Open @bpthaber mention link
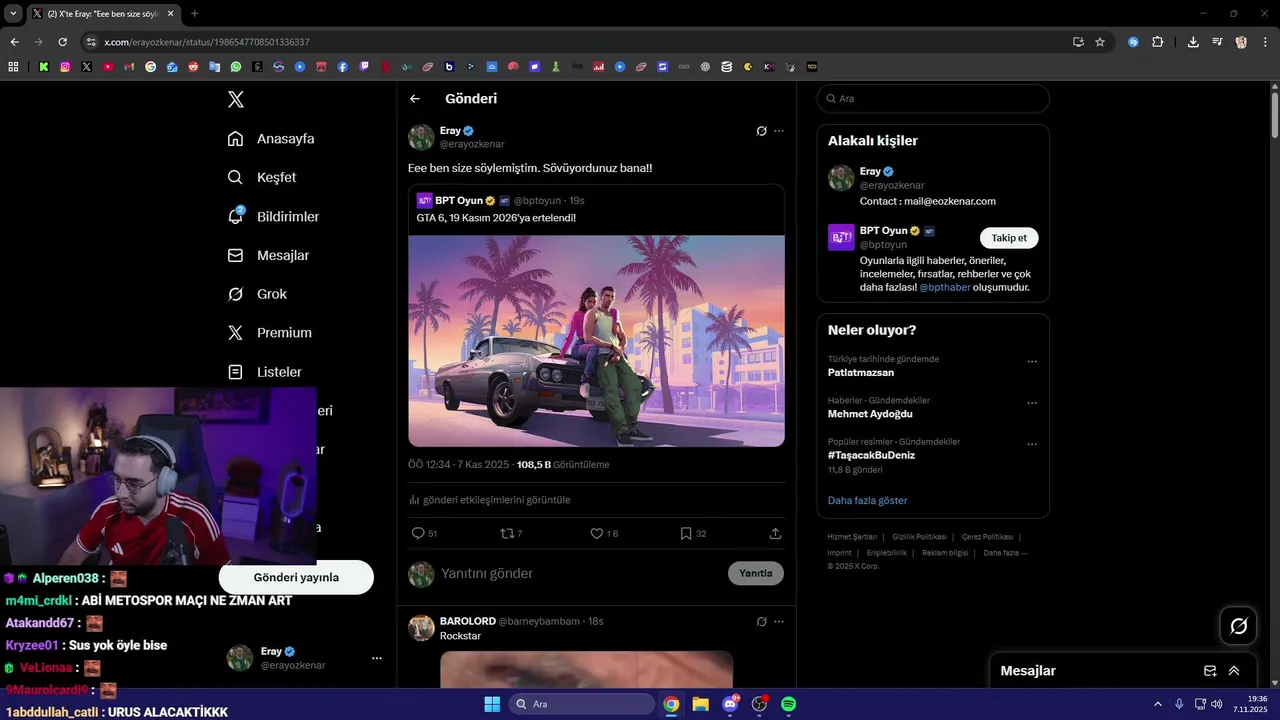 [944, 287]
